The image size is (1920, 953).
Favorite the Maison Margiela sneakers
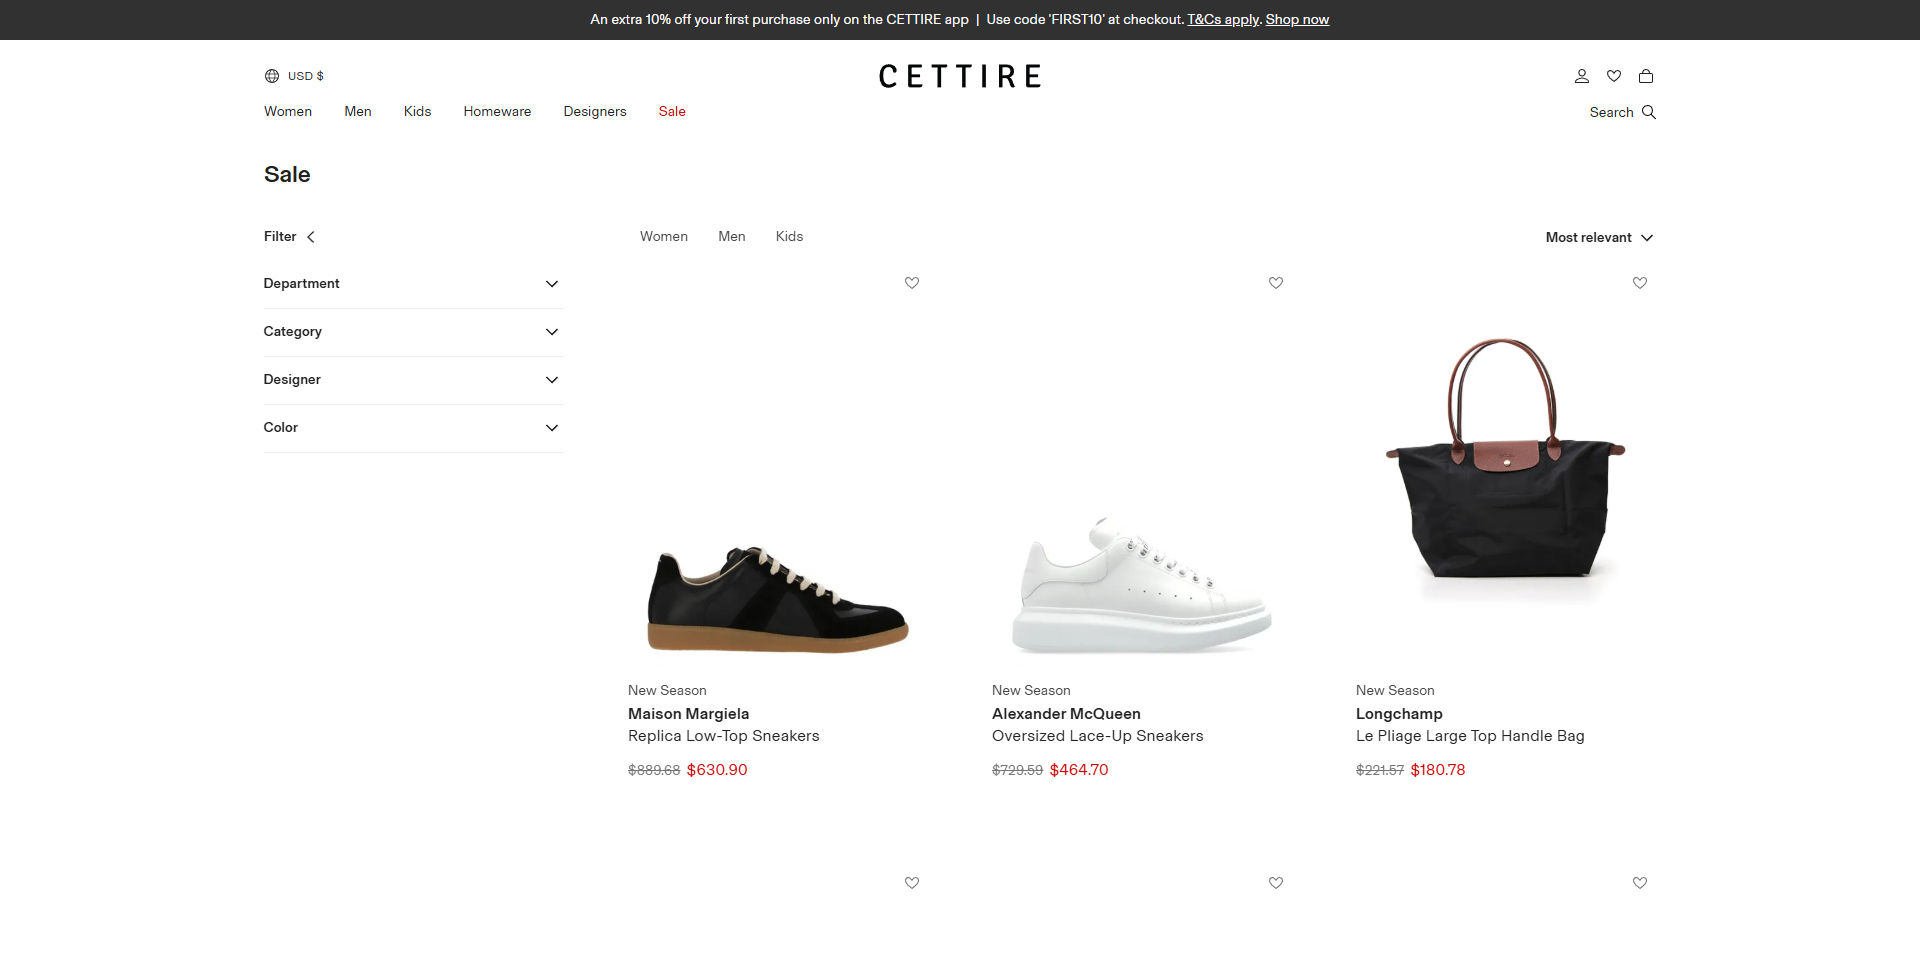tap(912, 283)
